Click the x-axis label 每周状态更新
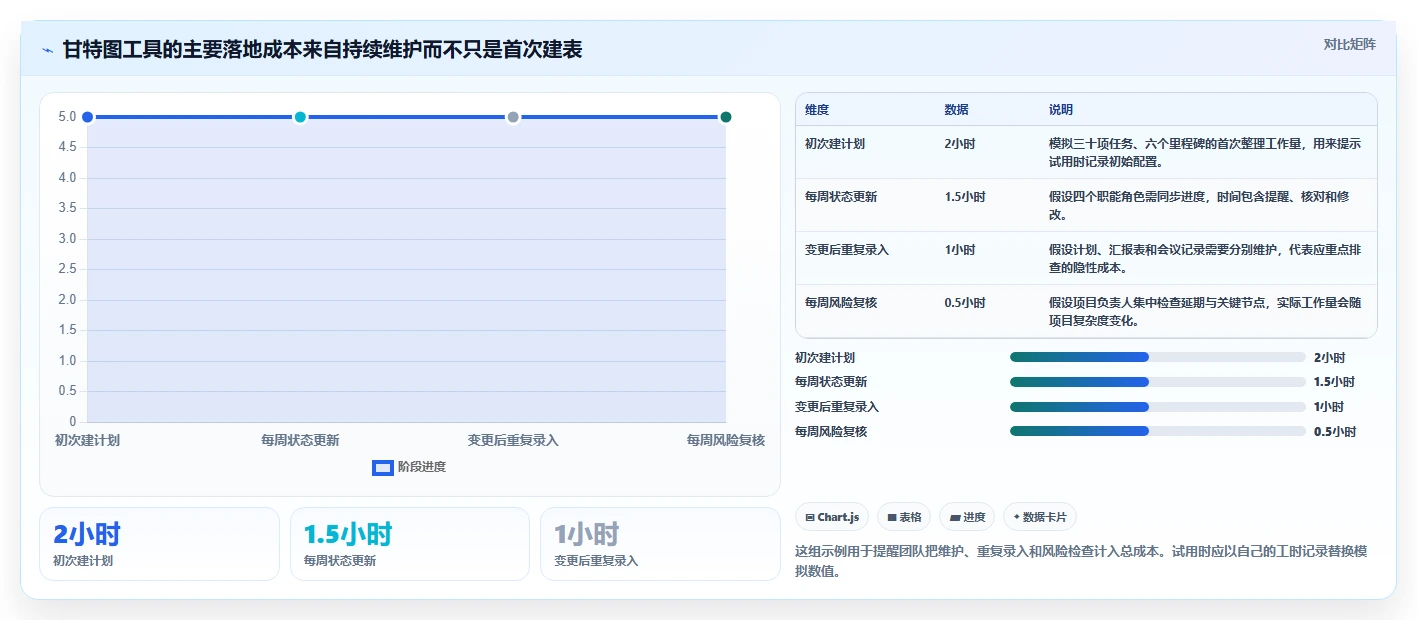1417x620 pixels. pos(300,440)
